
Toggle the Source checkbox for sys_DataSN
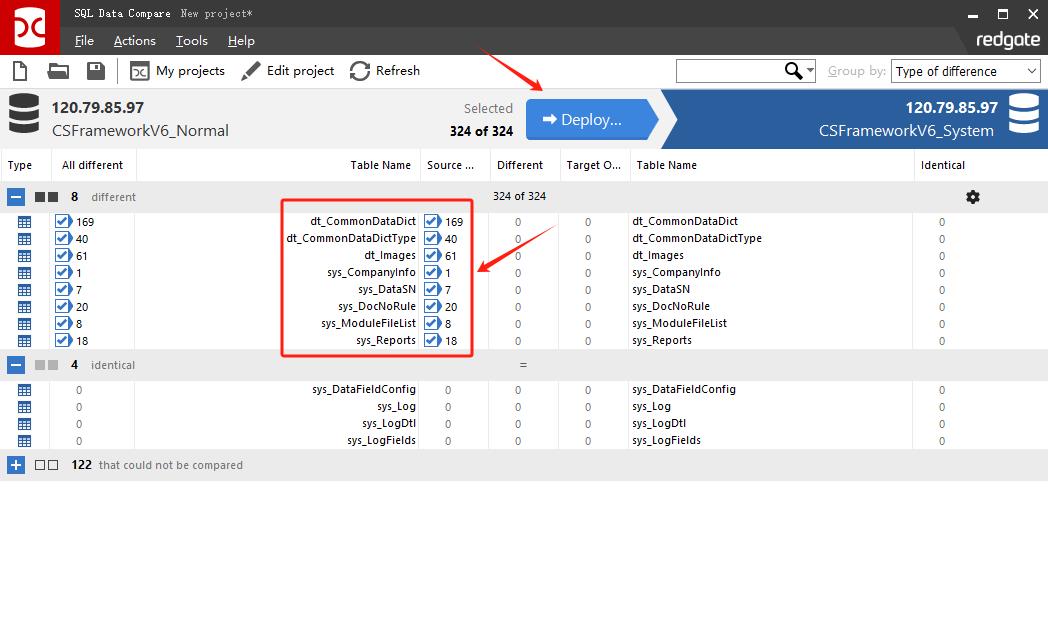[x=432, y=290]
